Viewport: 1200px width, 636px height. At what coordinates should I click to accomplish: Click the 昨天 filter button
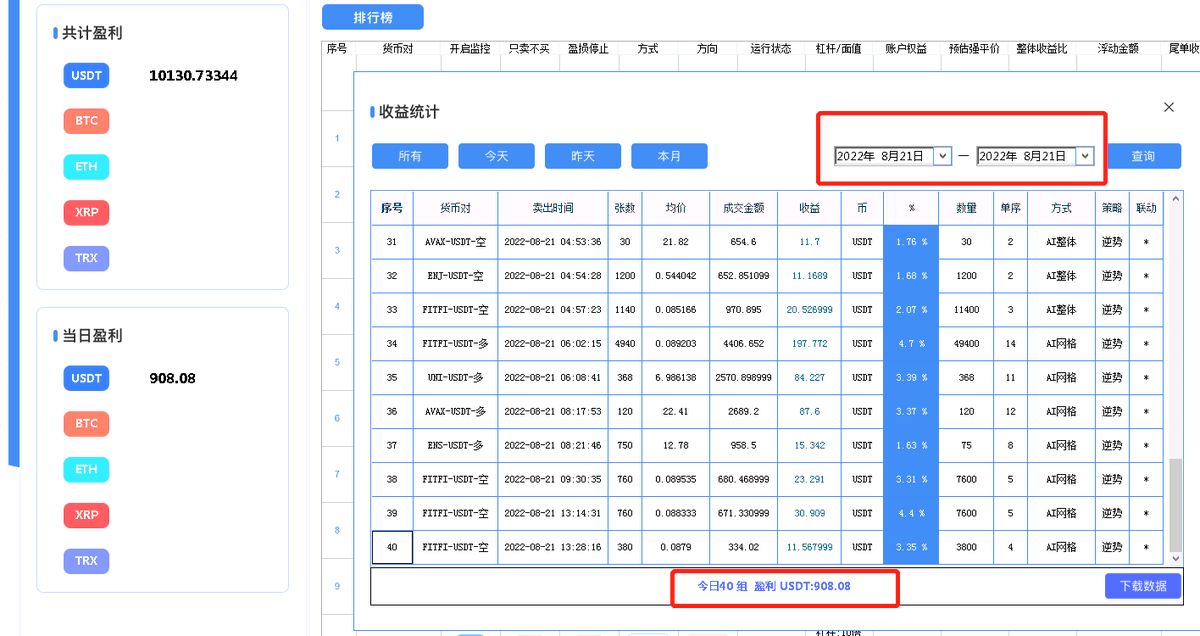pyautogui.click(x=583, y=156)
